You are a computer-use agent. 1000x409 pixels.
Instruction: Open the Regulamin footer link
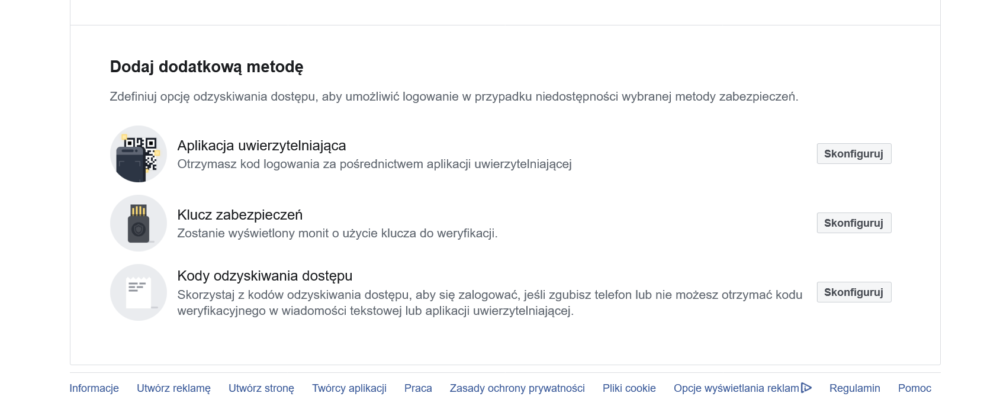tap(855, 388)
